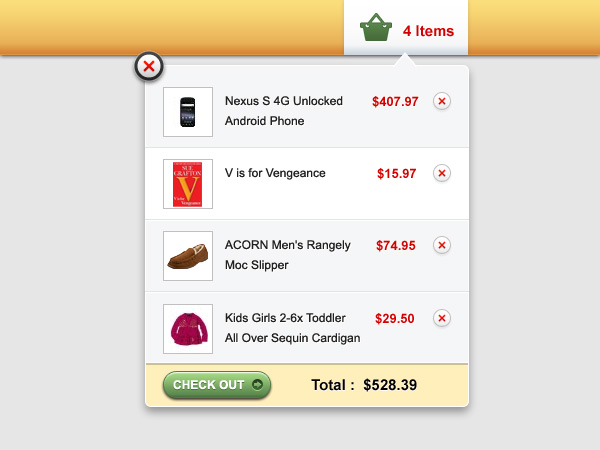The image size is (600, 450).
Task: Open the Nexus S 4G Unlocked Android Phone title
Action: click(284, 111)
